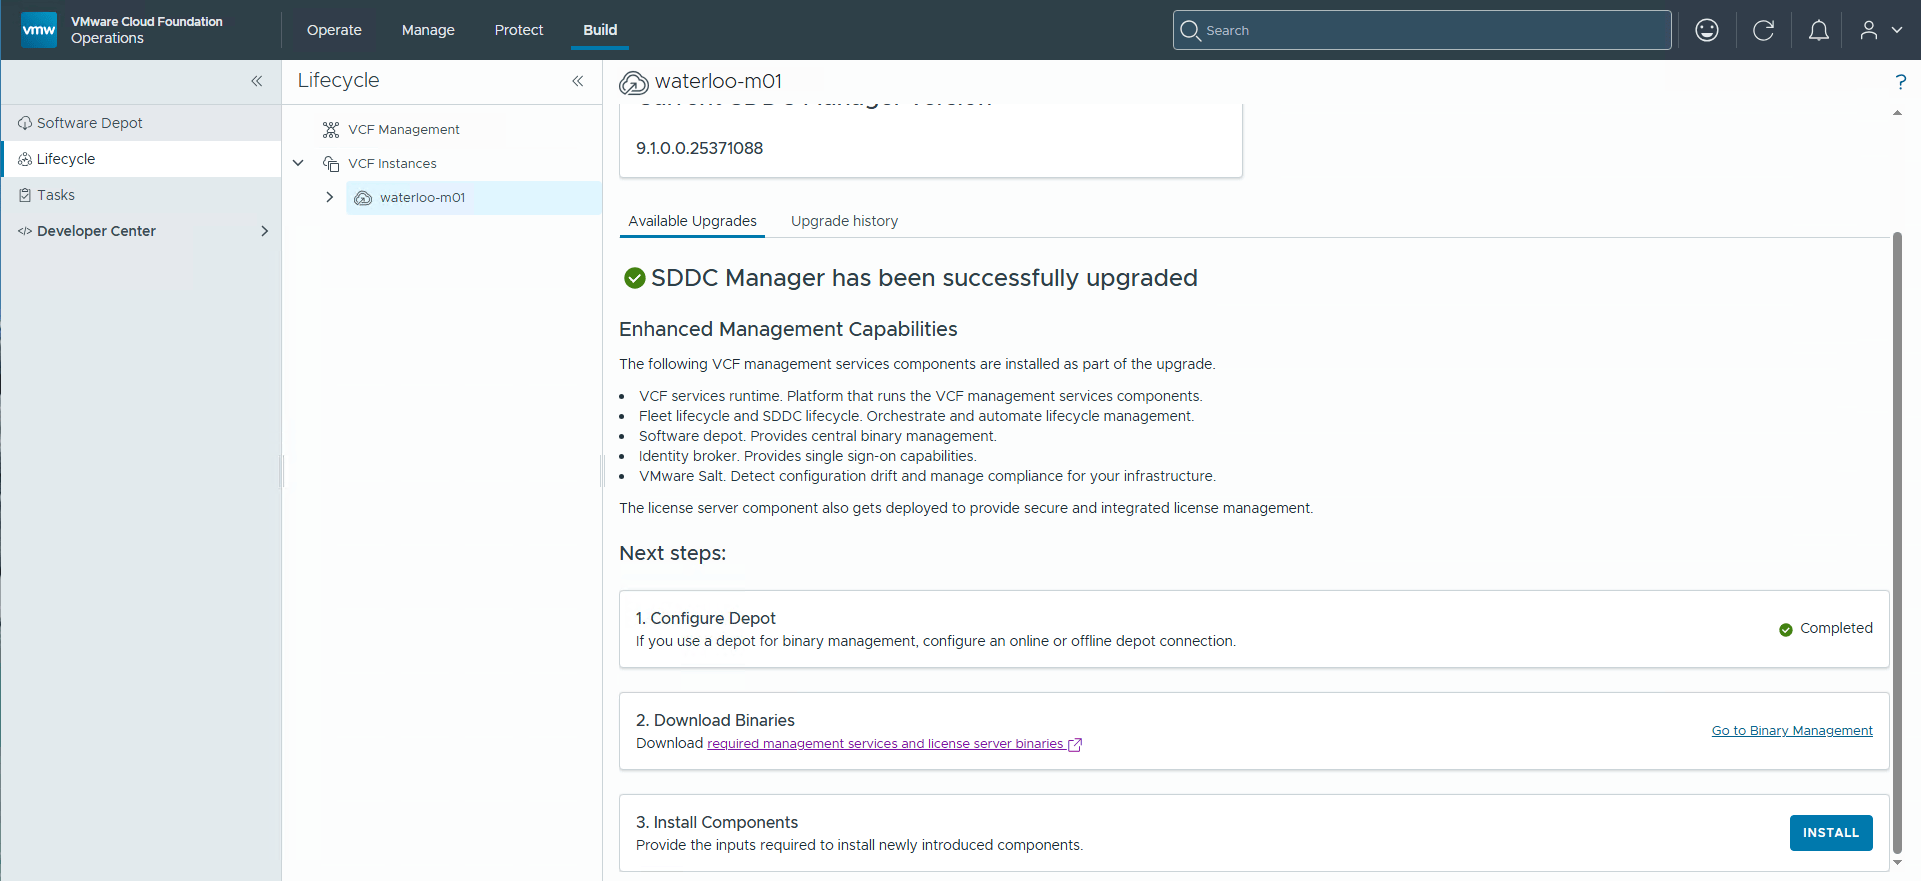1921x881 pixels.
Task: Click the Configure Depot completed check icon
Action: click(1786, 629)
